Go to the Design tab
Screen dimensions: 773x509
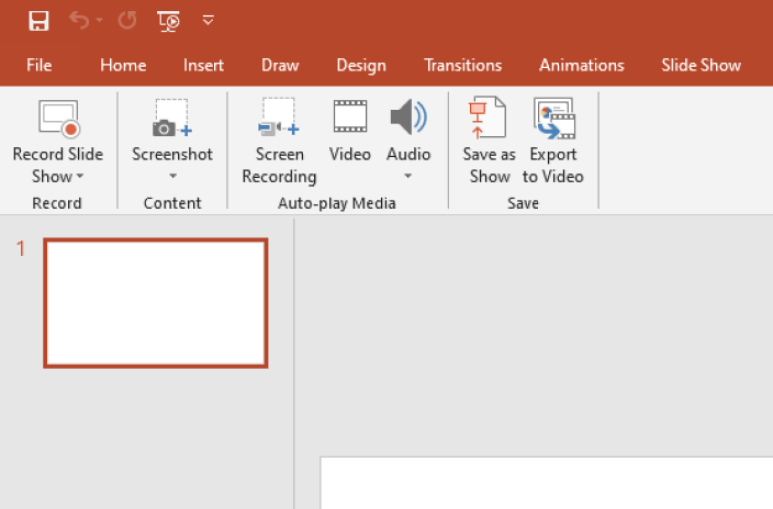[x=361, y=65]
